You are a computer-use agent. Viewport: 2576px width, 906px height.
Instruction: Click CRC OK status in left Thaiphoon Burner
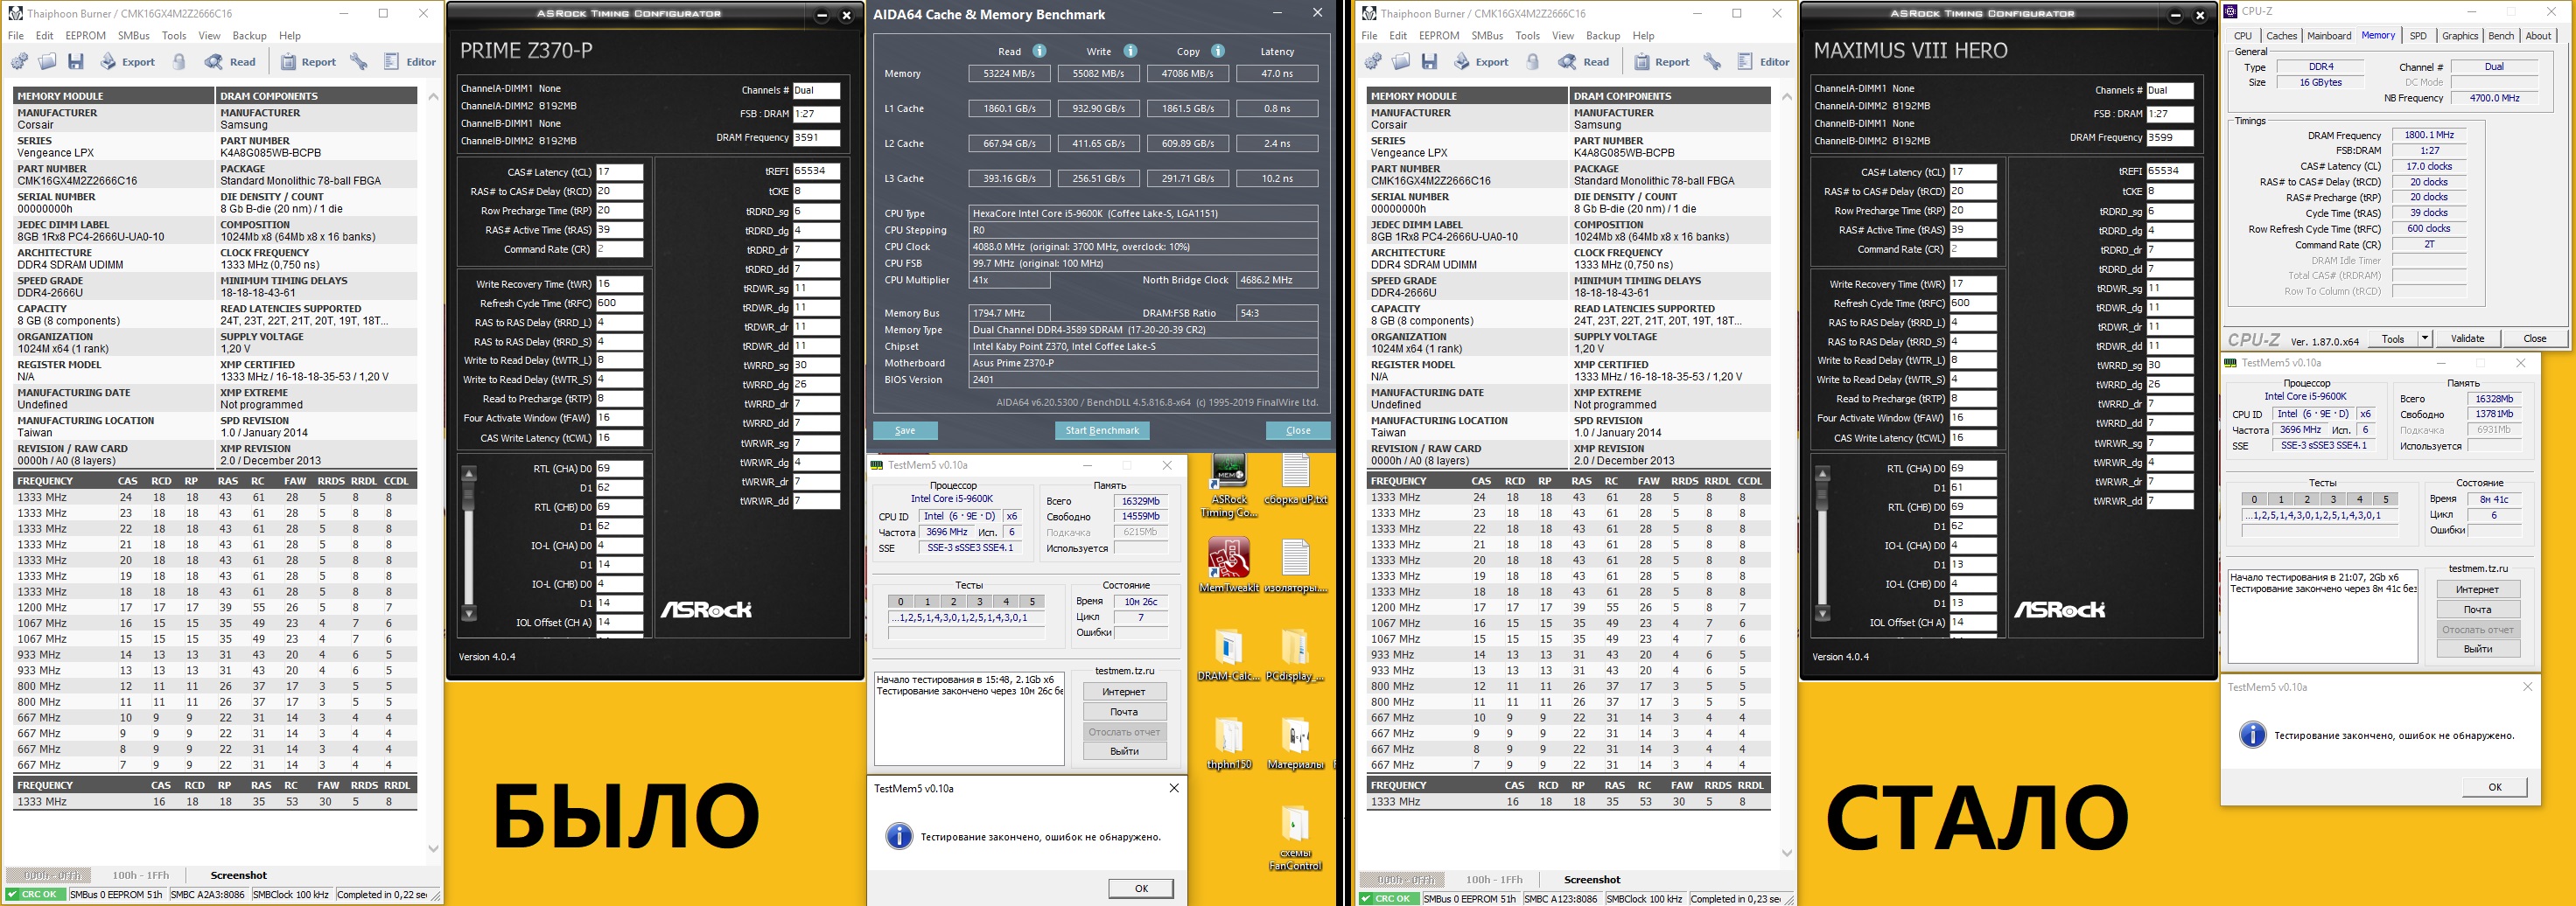click(x=35, y=895)
